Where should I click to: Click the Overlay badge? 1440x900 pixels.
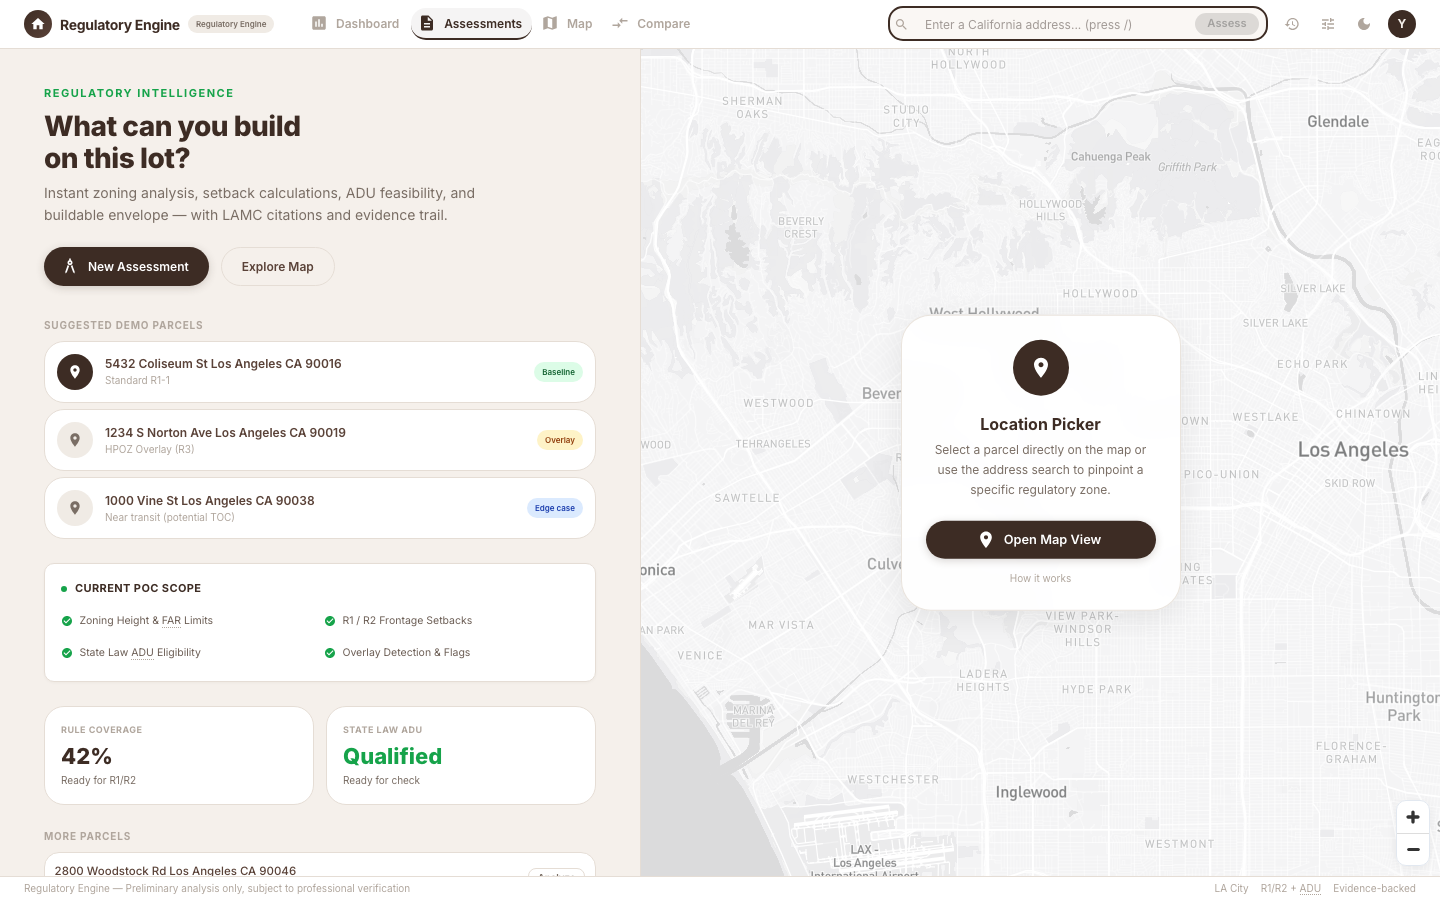tap(560, 440)
